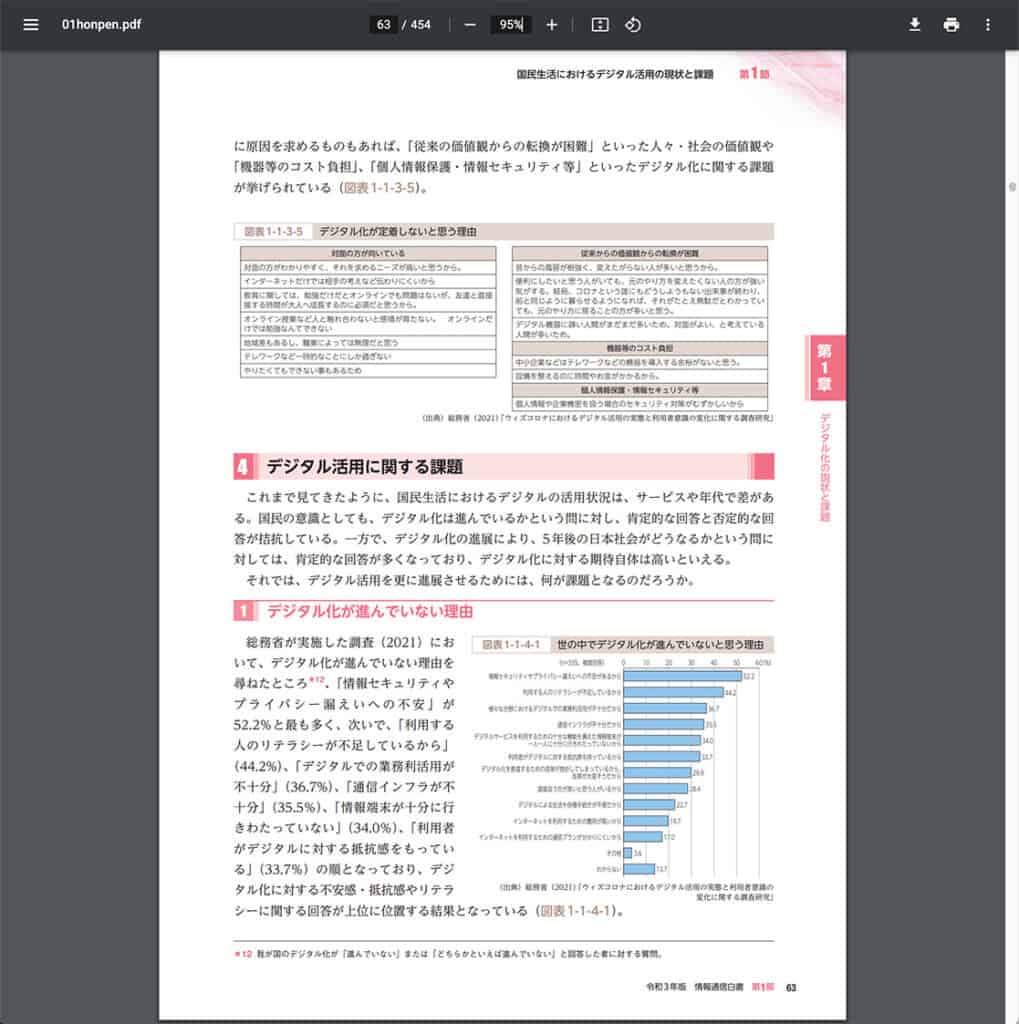Click the 図表1-1-4-1 chart label box
Image resolution: width=1019 pixels, height=1024 pixels.
(511, 645)
